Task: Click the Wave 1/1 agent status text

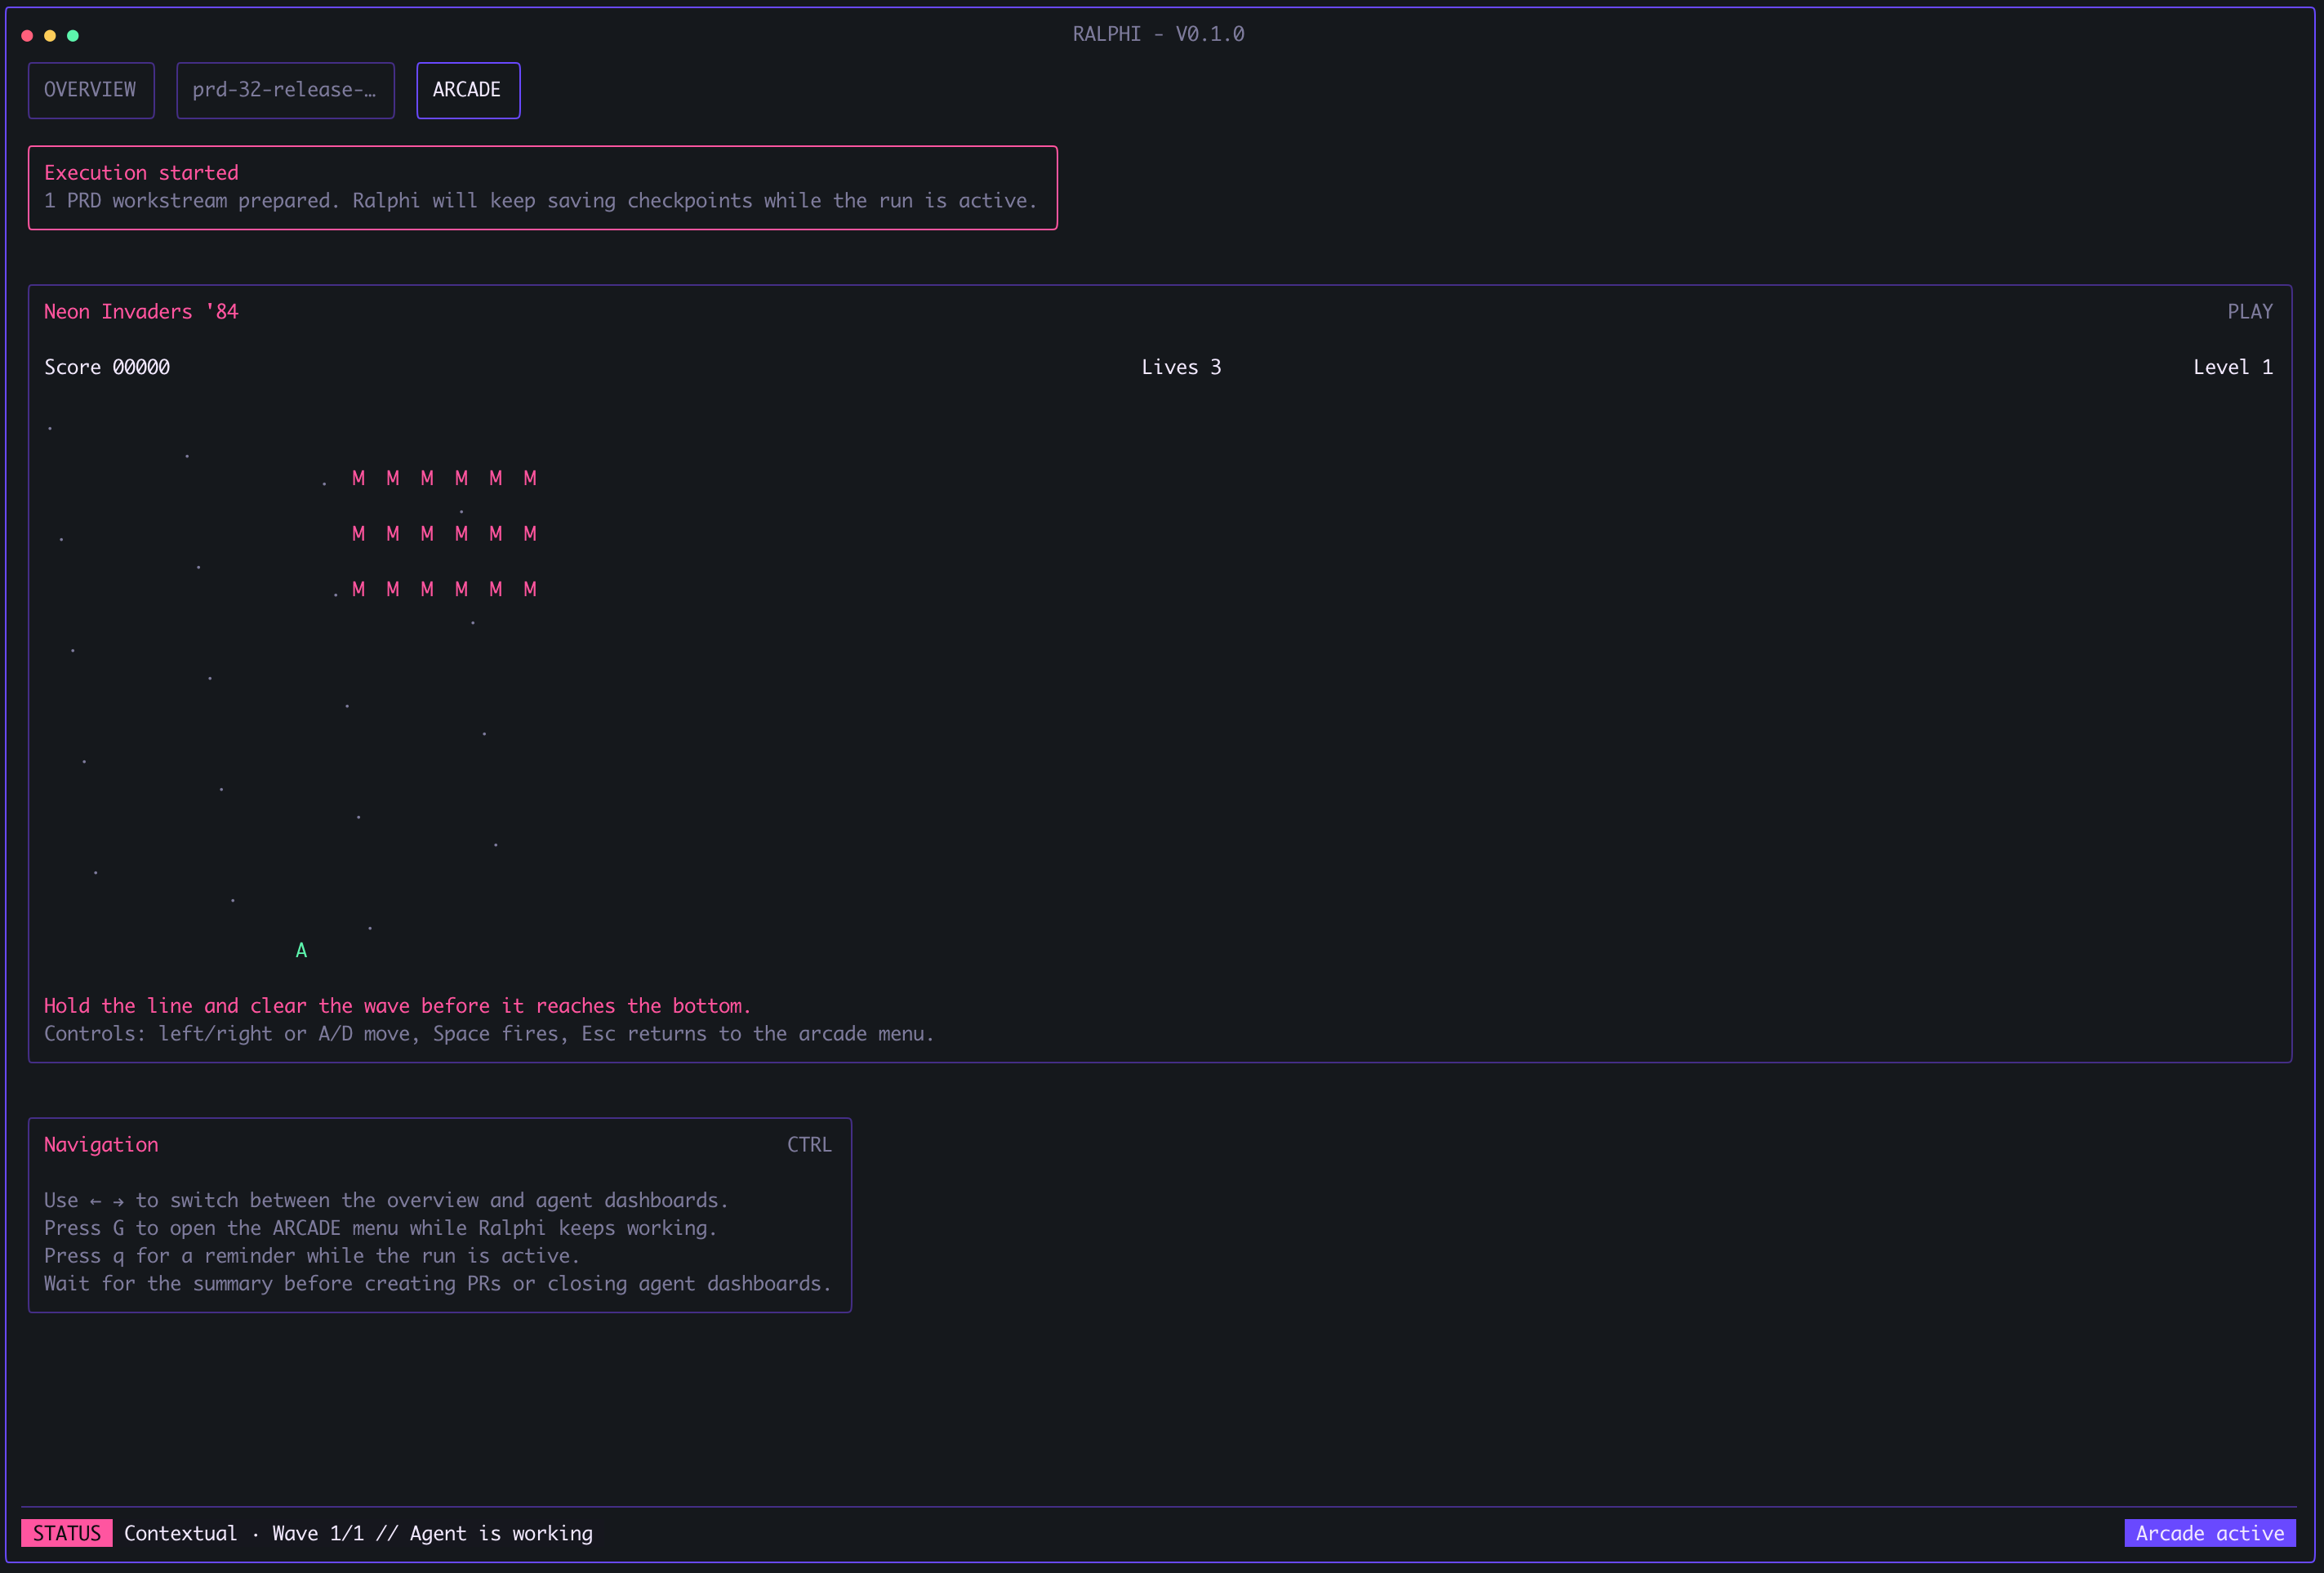Action: click(x=432, y=1533)
